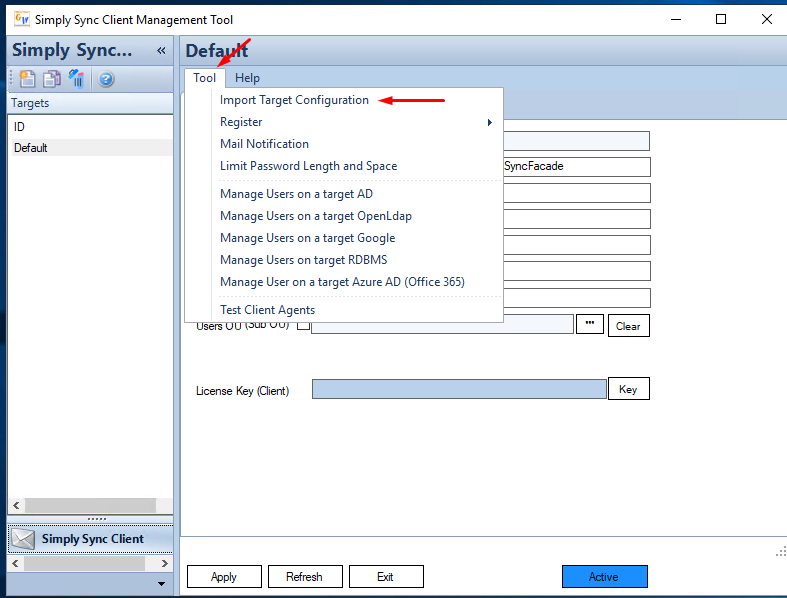Click the Copy target toolbar icon

coord(52,79)
